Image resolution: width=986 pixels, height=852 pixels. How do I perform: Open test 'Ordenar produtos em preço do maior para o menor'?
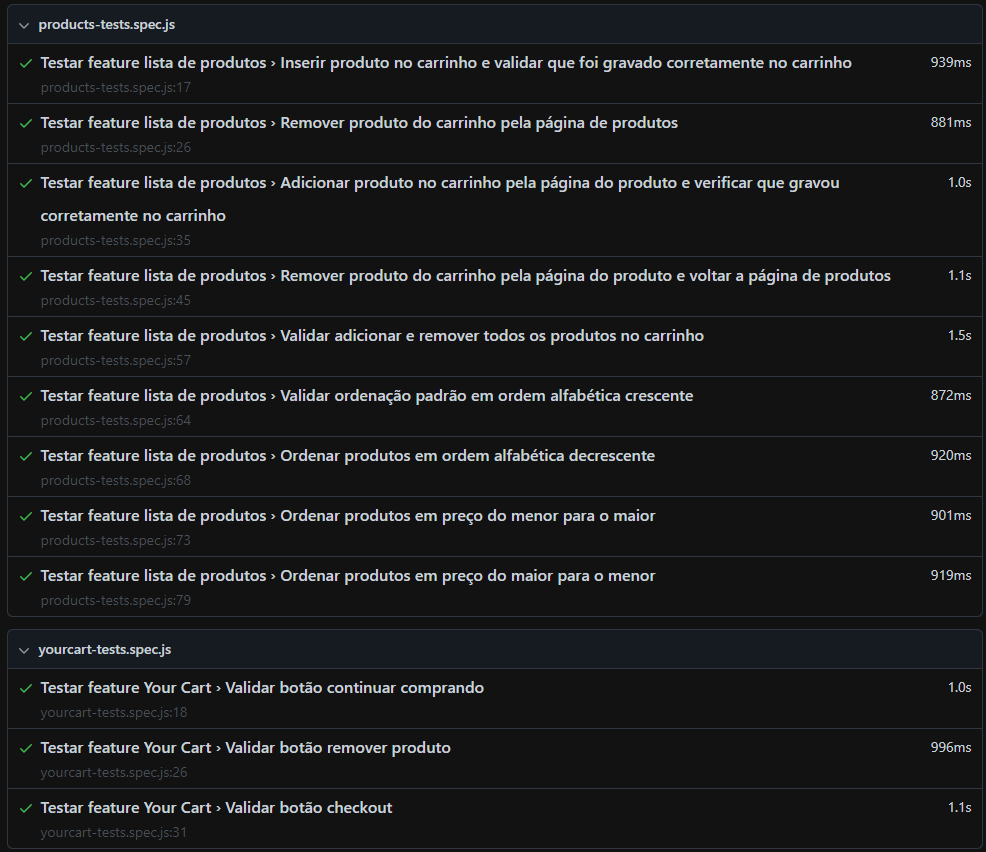coord(347,576)
